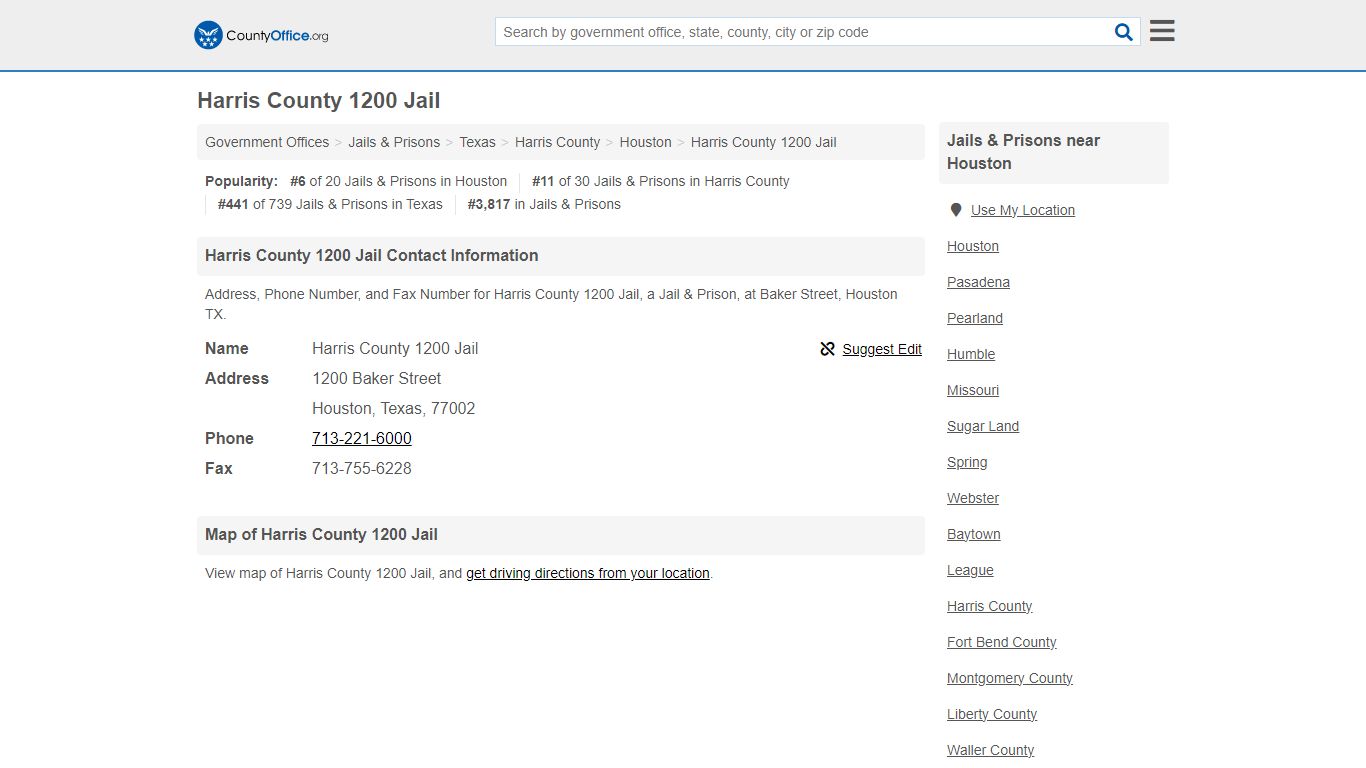
Task: Click the fax number 713-755-6228
Action: [362, 468]
